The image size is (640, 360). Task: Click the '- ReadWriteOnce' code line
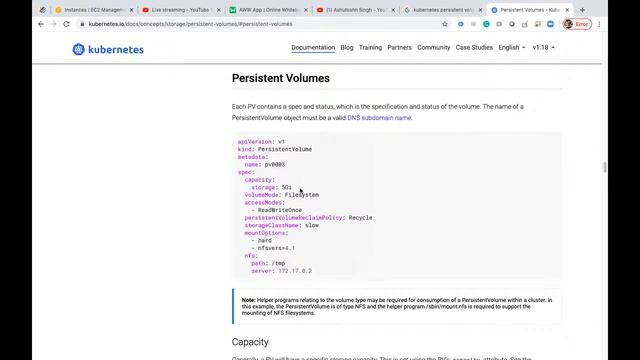point(276,210)
